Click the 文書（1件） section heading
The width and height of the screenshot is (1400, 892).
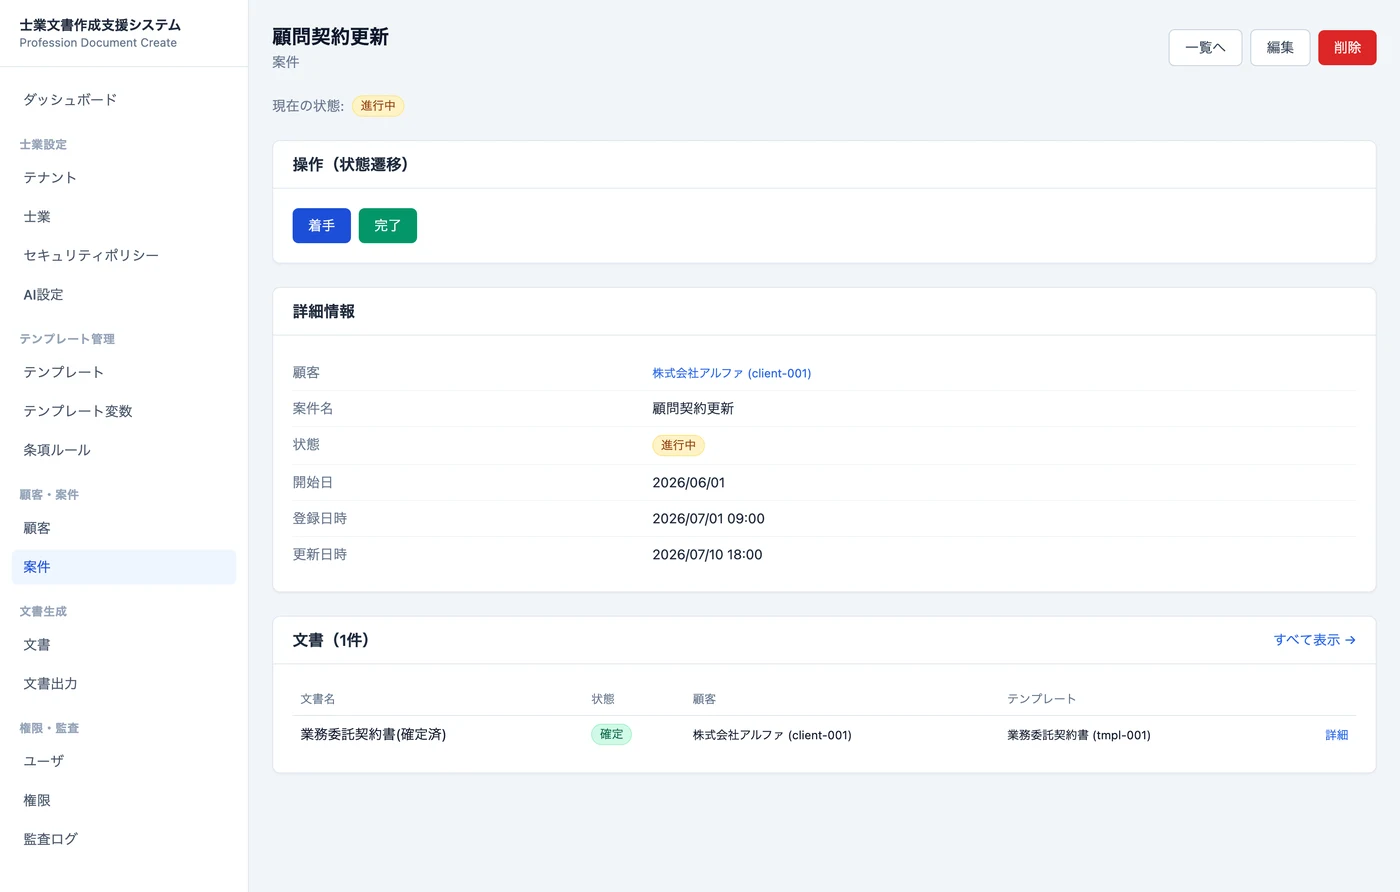331,640
